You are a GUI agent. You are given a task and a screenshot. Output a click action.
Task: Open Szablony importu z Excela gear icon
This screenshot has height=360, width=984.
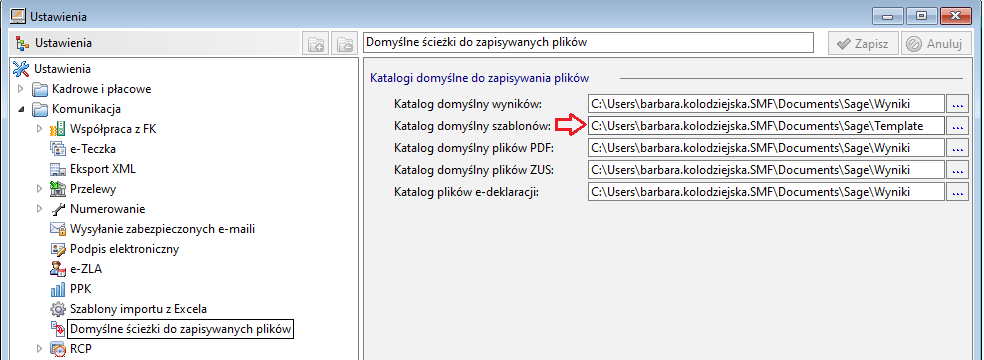(58, 309)
